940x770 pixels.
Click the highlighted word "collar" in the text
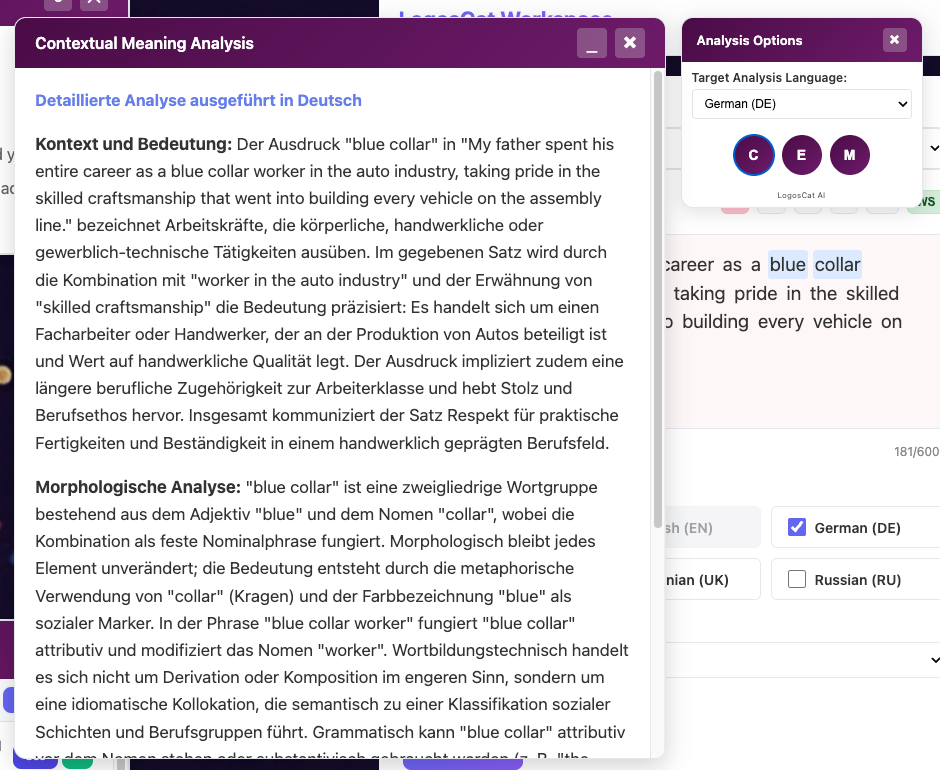click(x=837, y=265)
